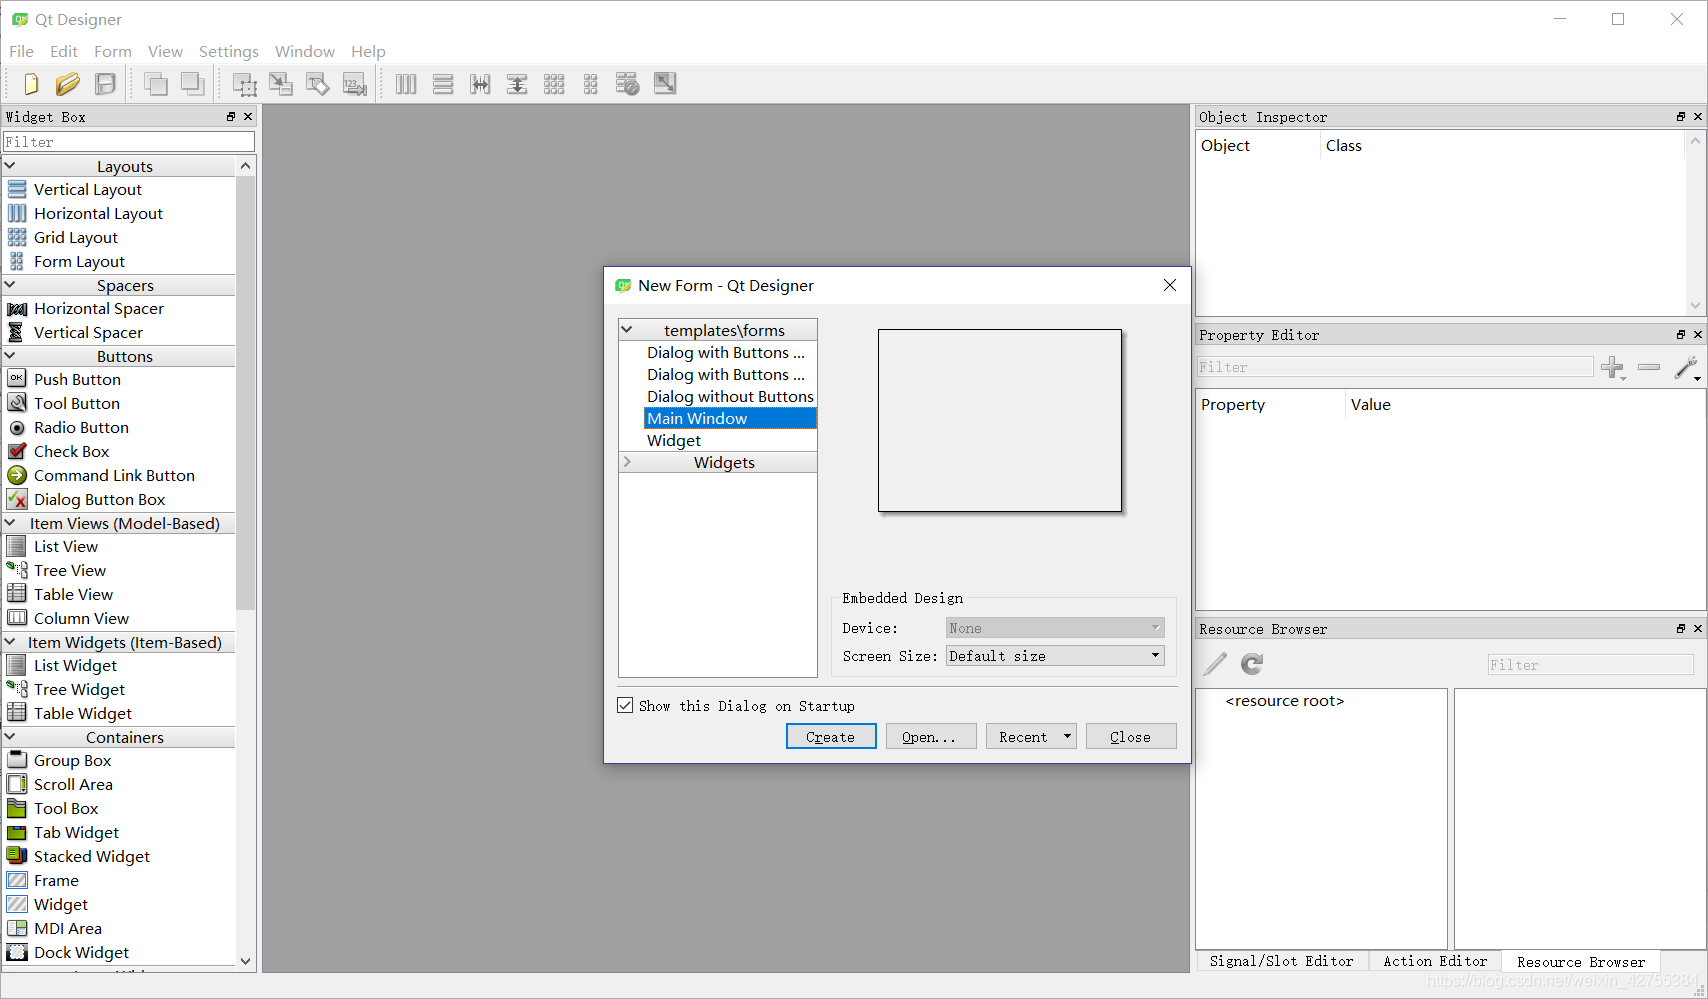Expand the Widgets tree group
Image resolution: width=1708 pixels, height=999 pixels.
pyautogui.click(x=627, y=461)
